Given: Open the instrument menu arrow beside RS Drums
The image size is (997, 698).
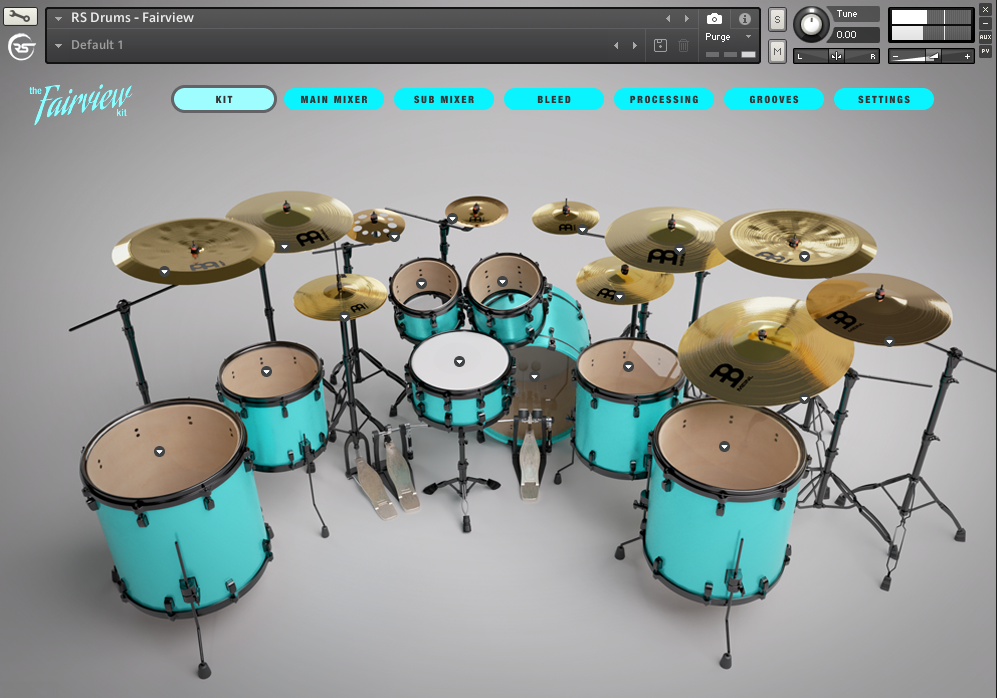Looking at the screenshot, I should (58, 18).
